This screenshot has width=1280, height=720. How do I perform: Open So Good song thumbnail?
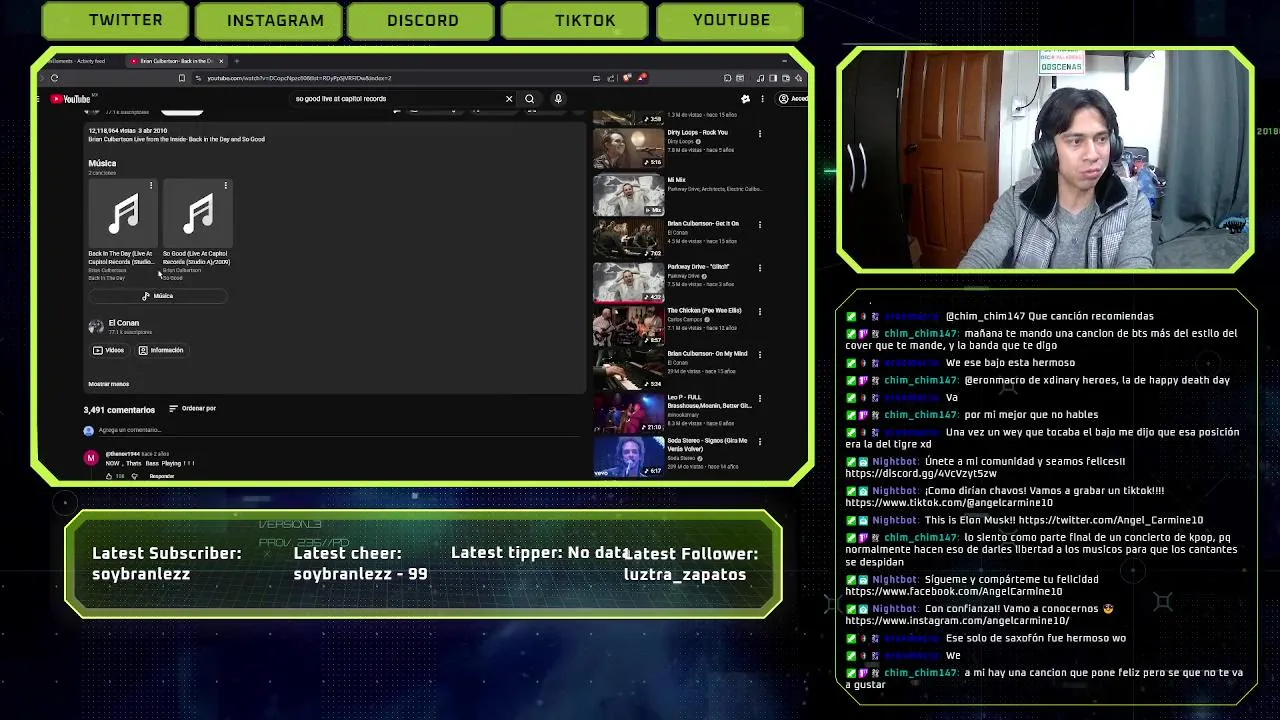[198, 213]
